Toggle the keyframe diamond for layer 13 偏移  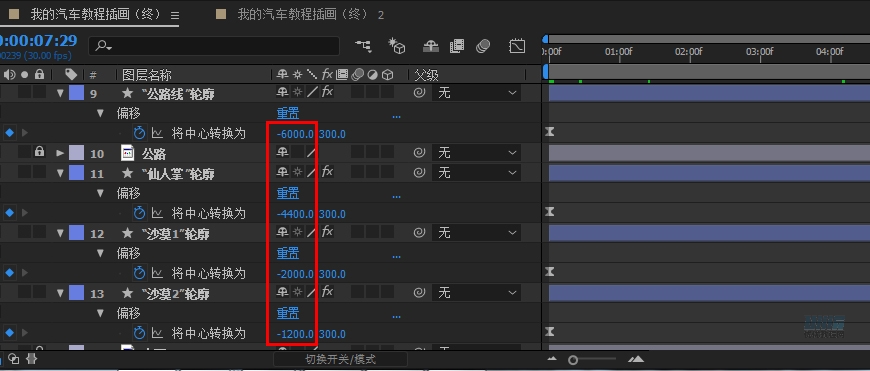coord(9,333)
